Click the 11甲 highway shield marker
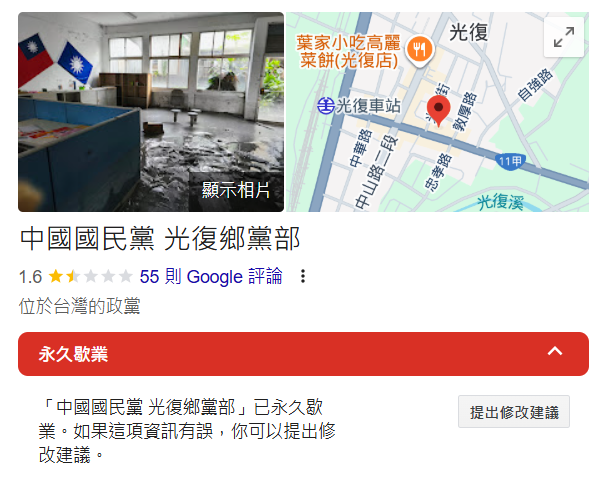The height and width of the screenshot is (487, 599). (x=510, y=162)
